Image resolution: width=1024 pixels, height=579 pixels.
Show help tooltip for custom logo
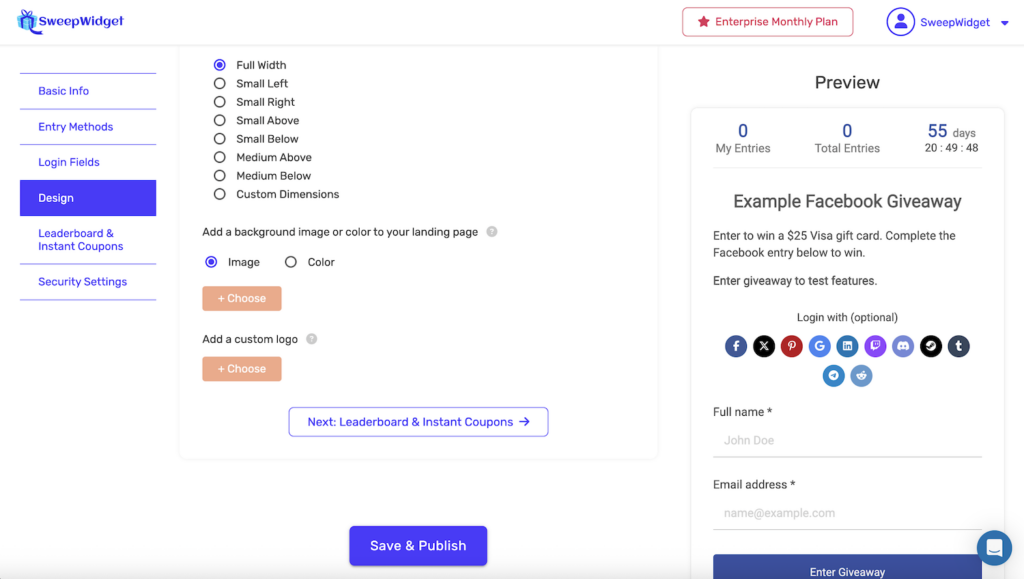[311, 339]
